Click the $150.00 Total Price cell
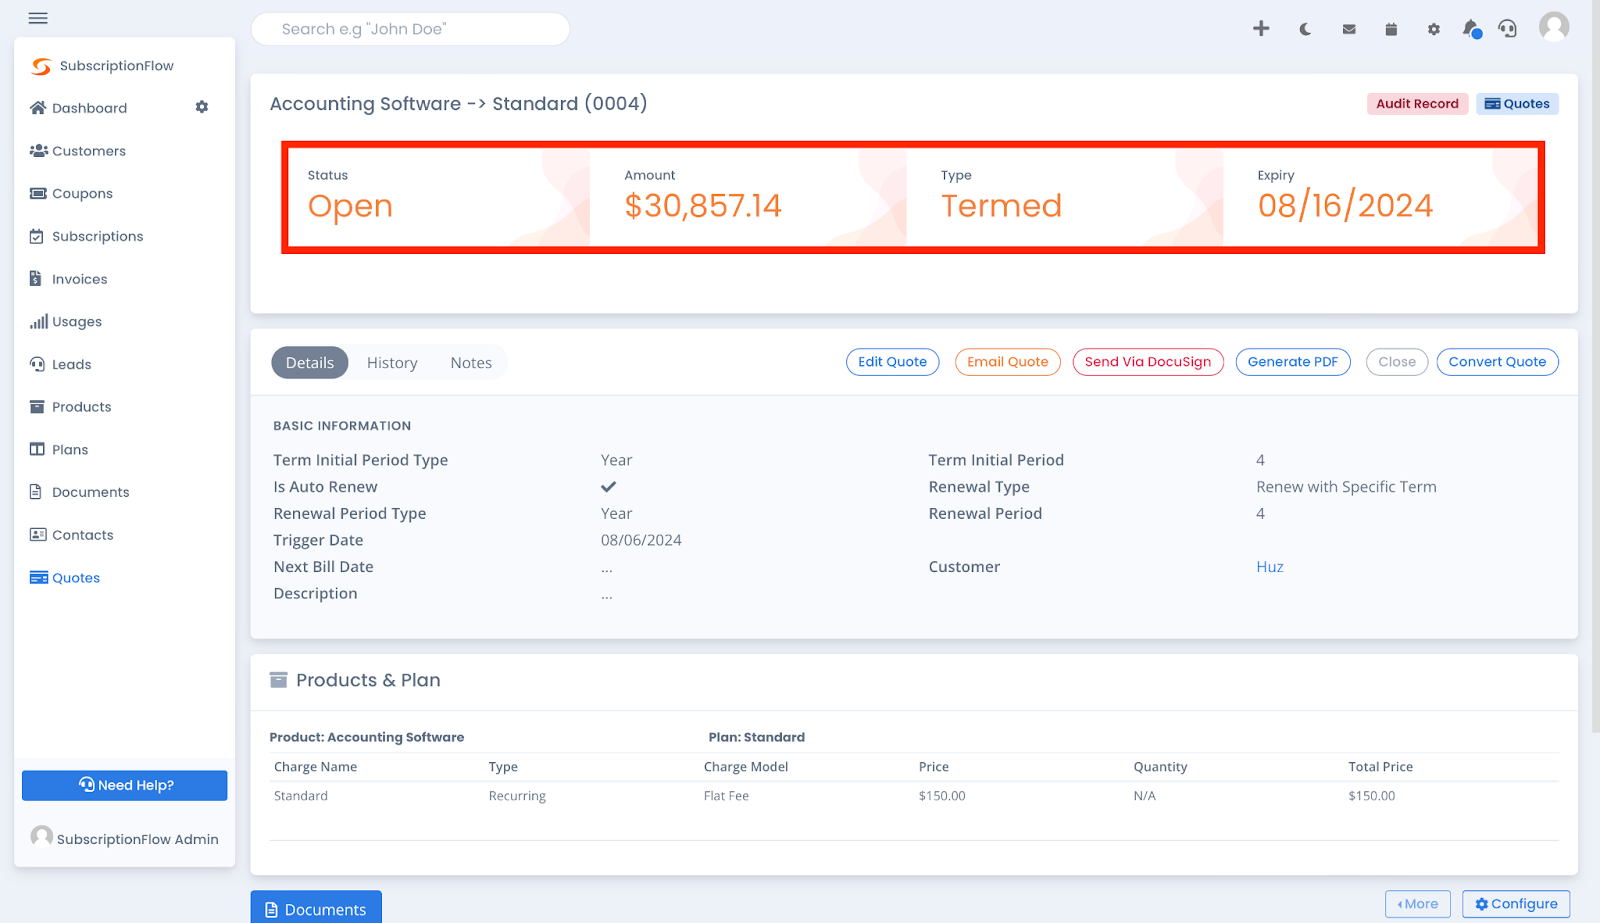 click(1371, 796)
